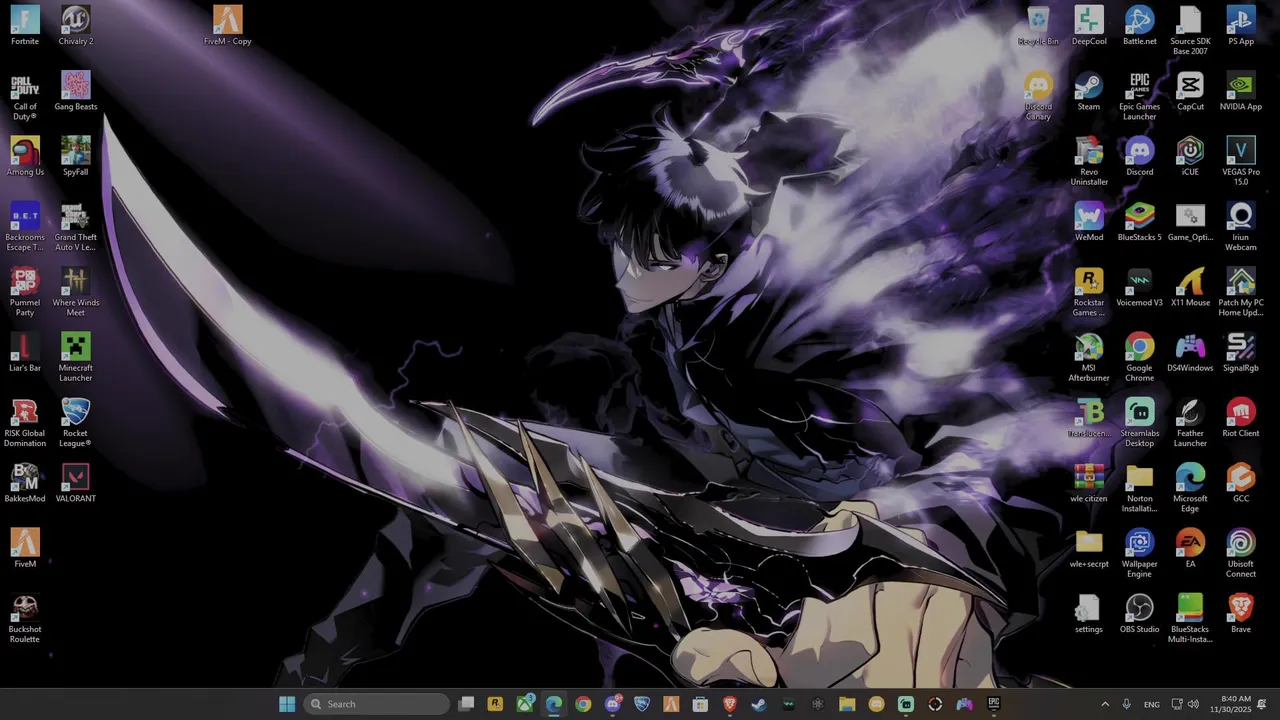Select the WeMod desktop icon

[x=1089, y=222]
